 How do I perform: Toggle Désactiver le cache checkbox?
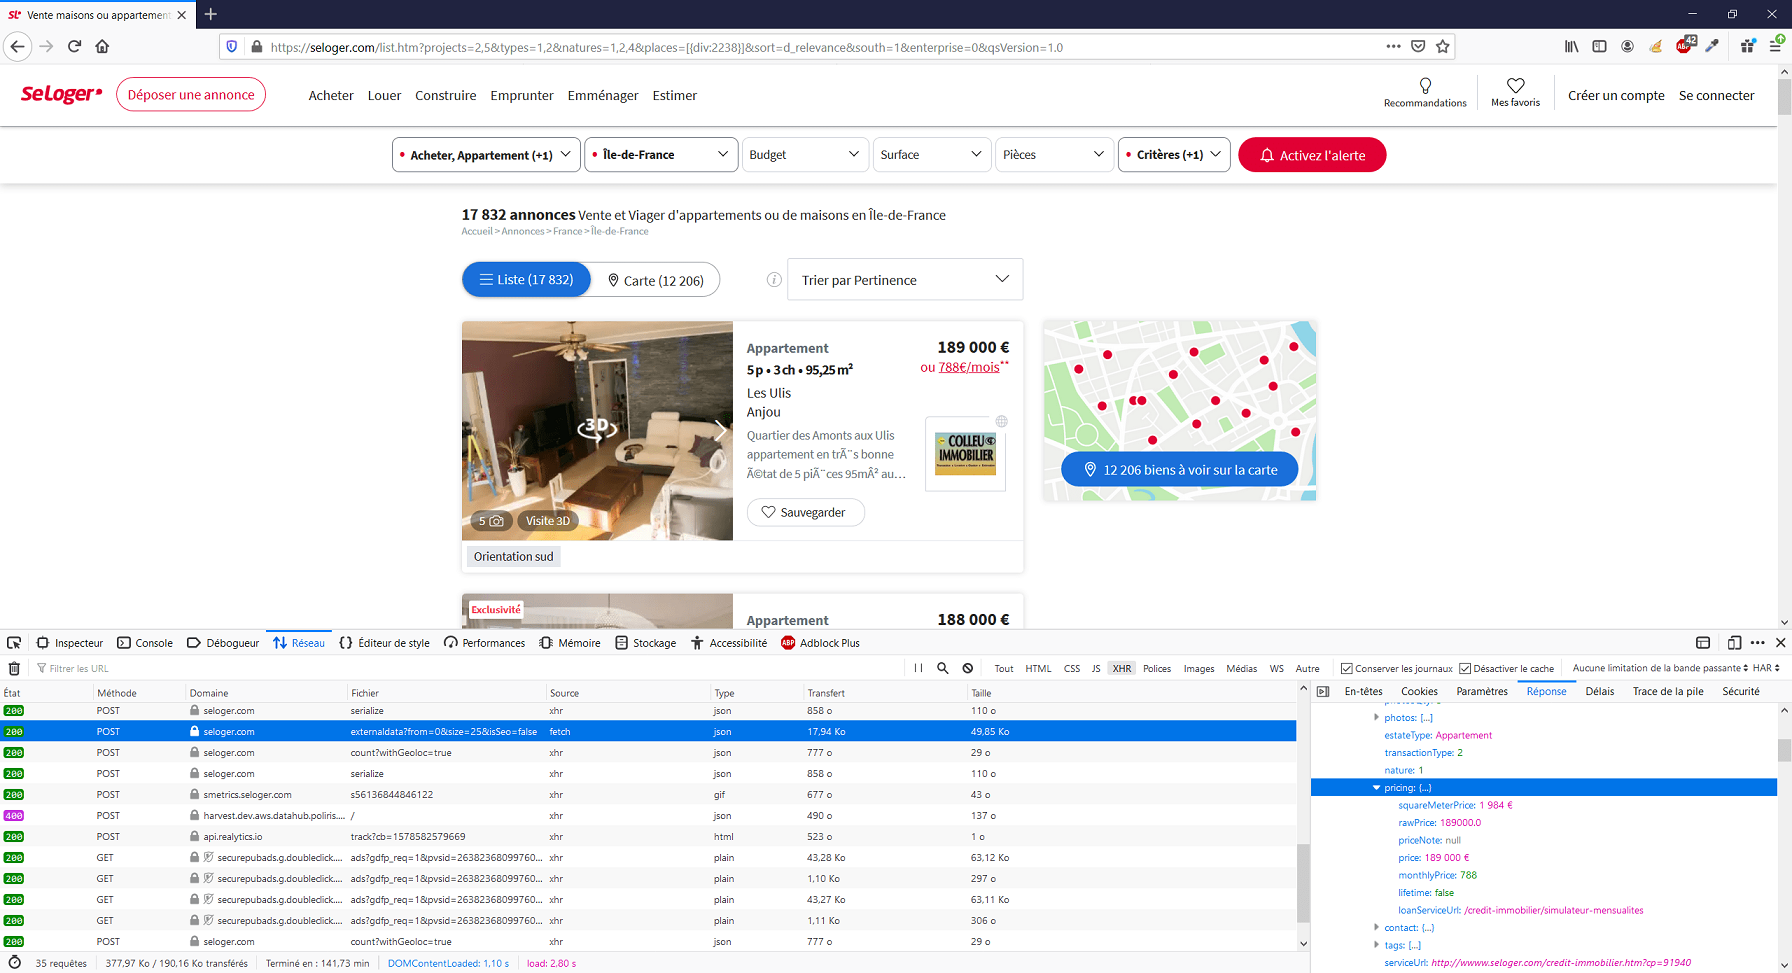pyautogui.click(x=1465, y=668)
